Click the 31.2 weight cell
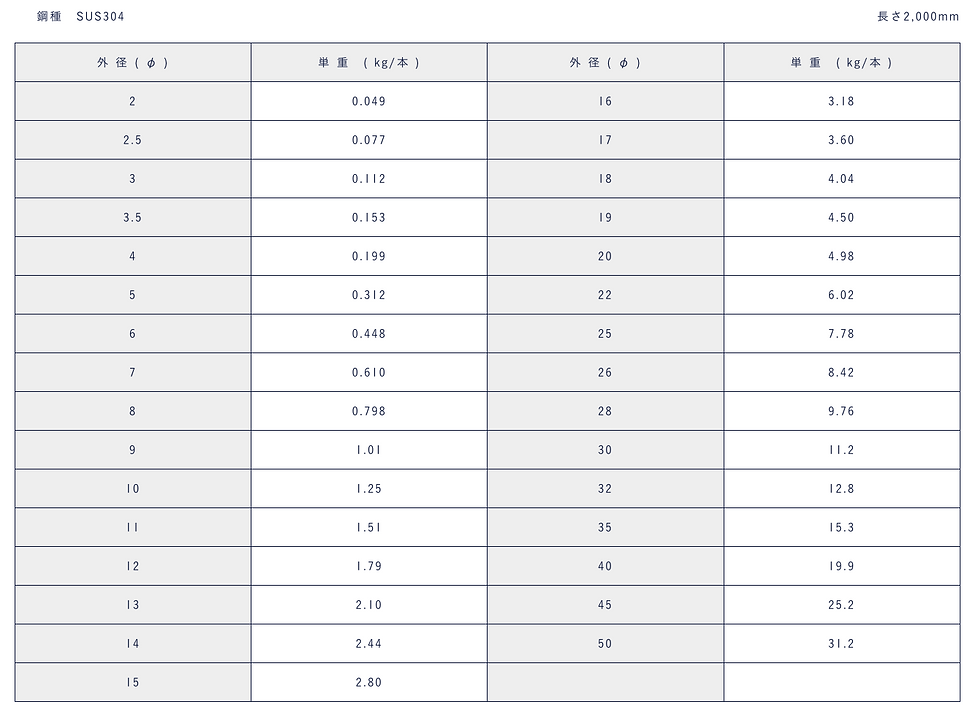Viewport: 978px width, 723px height. (x=841, y=644)
